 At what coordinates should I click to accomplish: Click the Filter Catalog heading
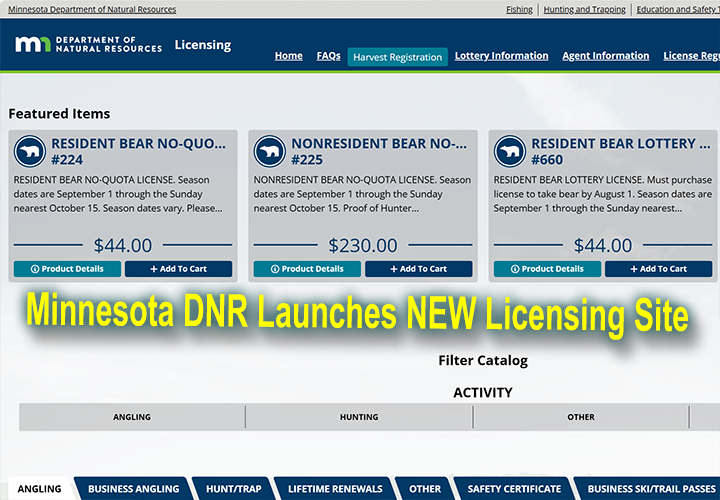tap(483, 360)
